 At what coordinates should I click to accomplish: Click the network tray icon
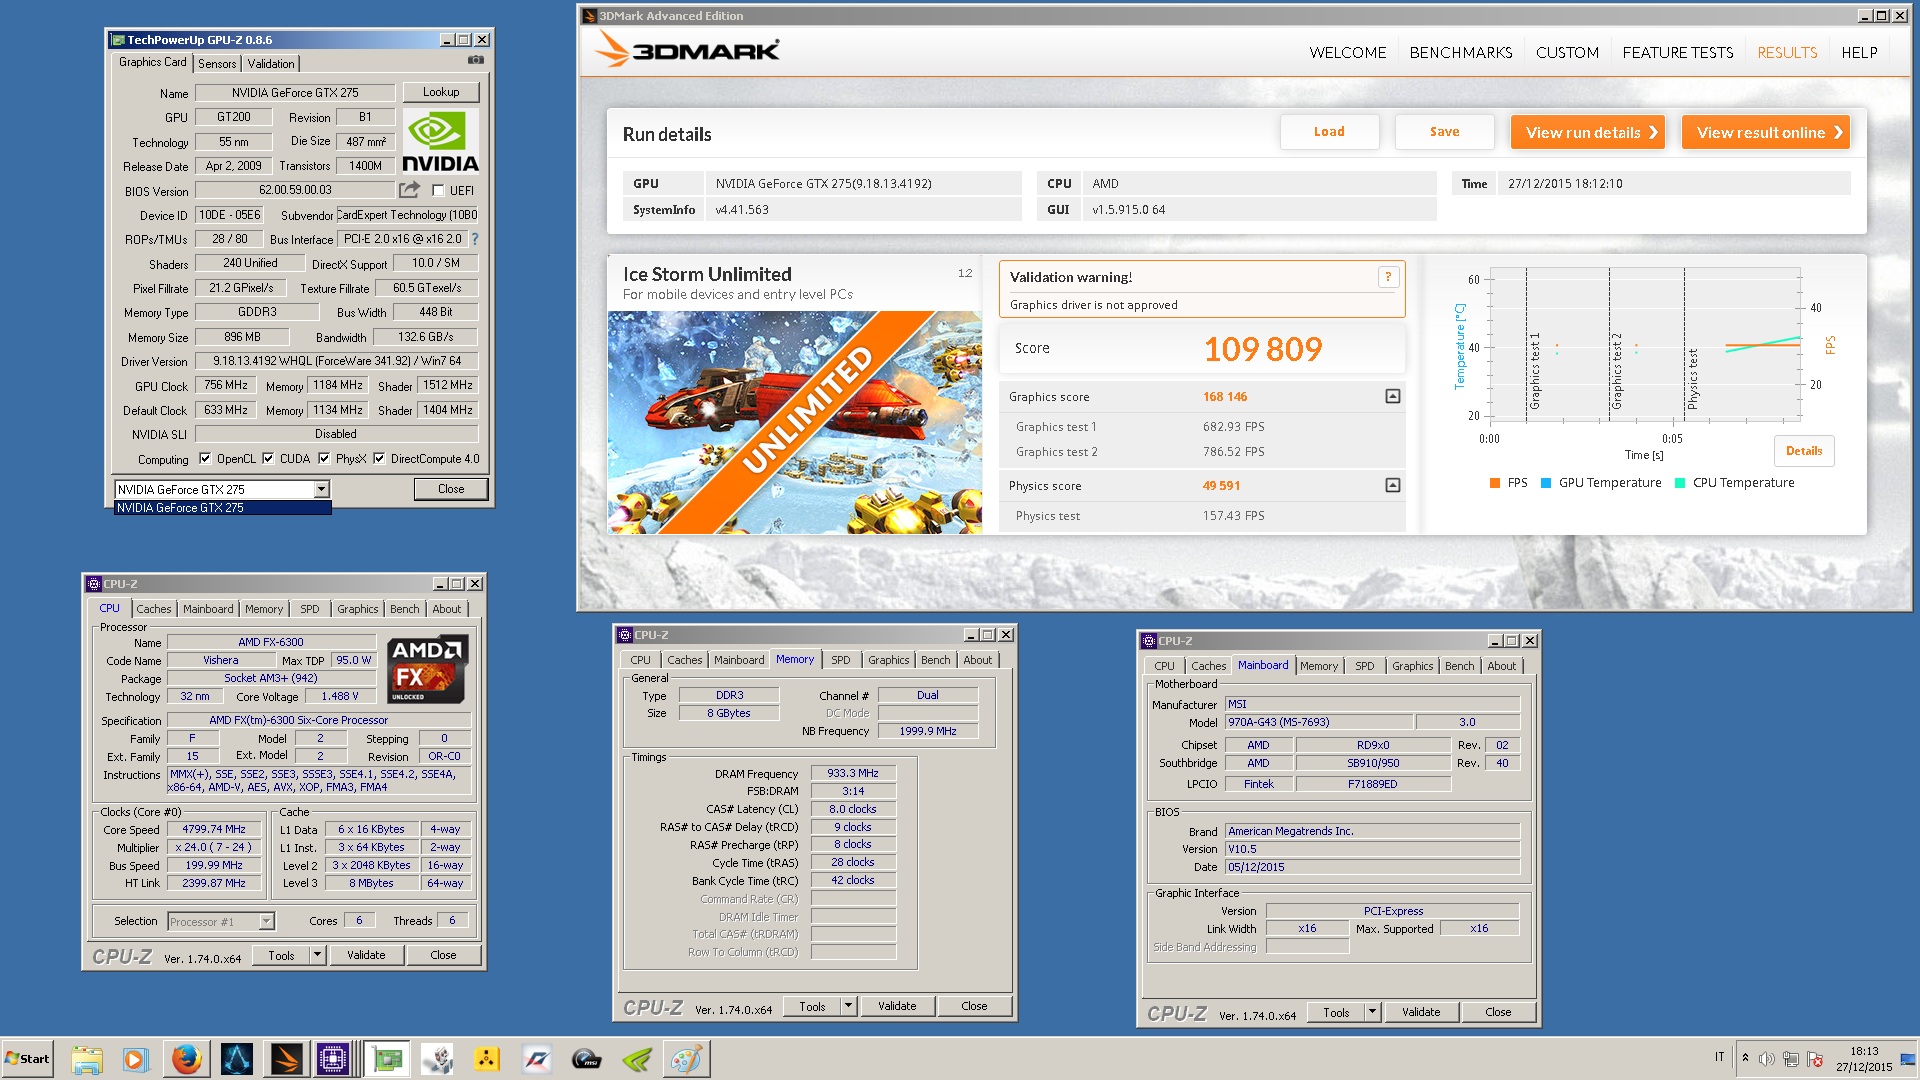pyautogui.click(x=1791, y=1059)
